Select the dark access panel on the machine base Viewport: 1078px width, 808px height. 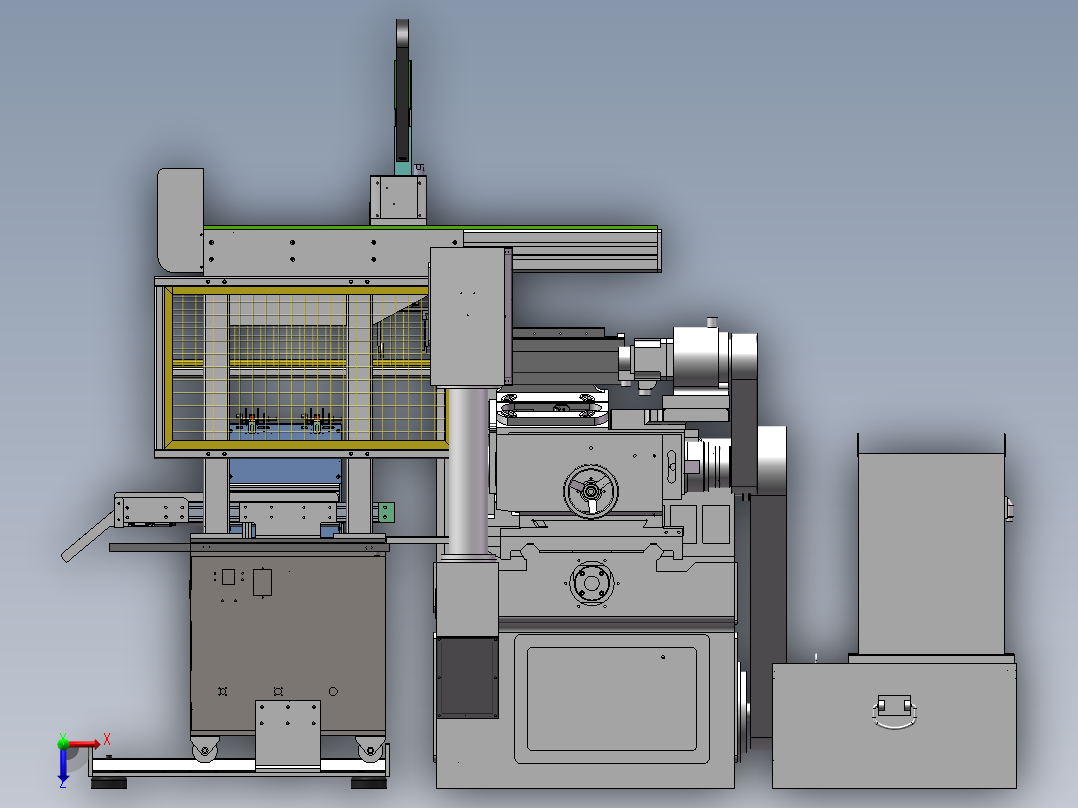coord(468,677)
